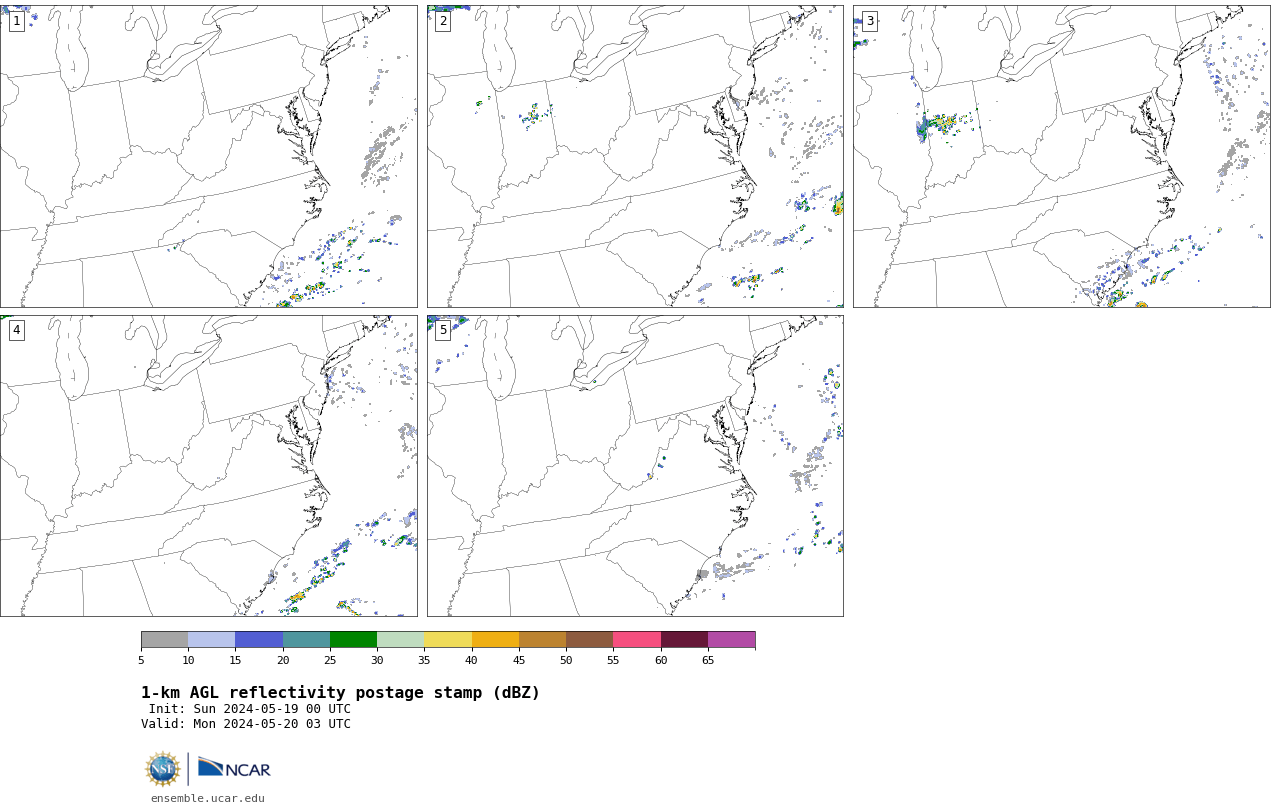Screen dimensions: 1280x809
Task: Click the dark green 25-30 dBZ swatch
Action: click(x=353, y=640)
